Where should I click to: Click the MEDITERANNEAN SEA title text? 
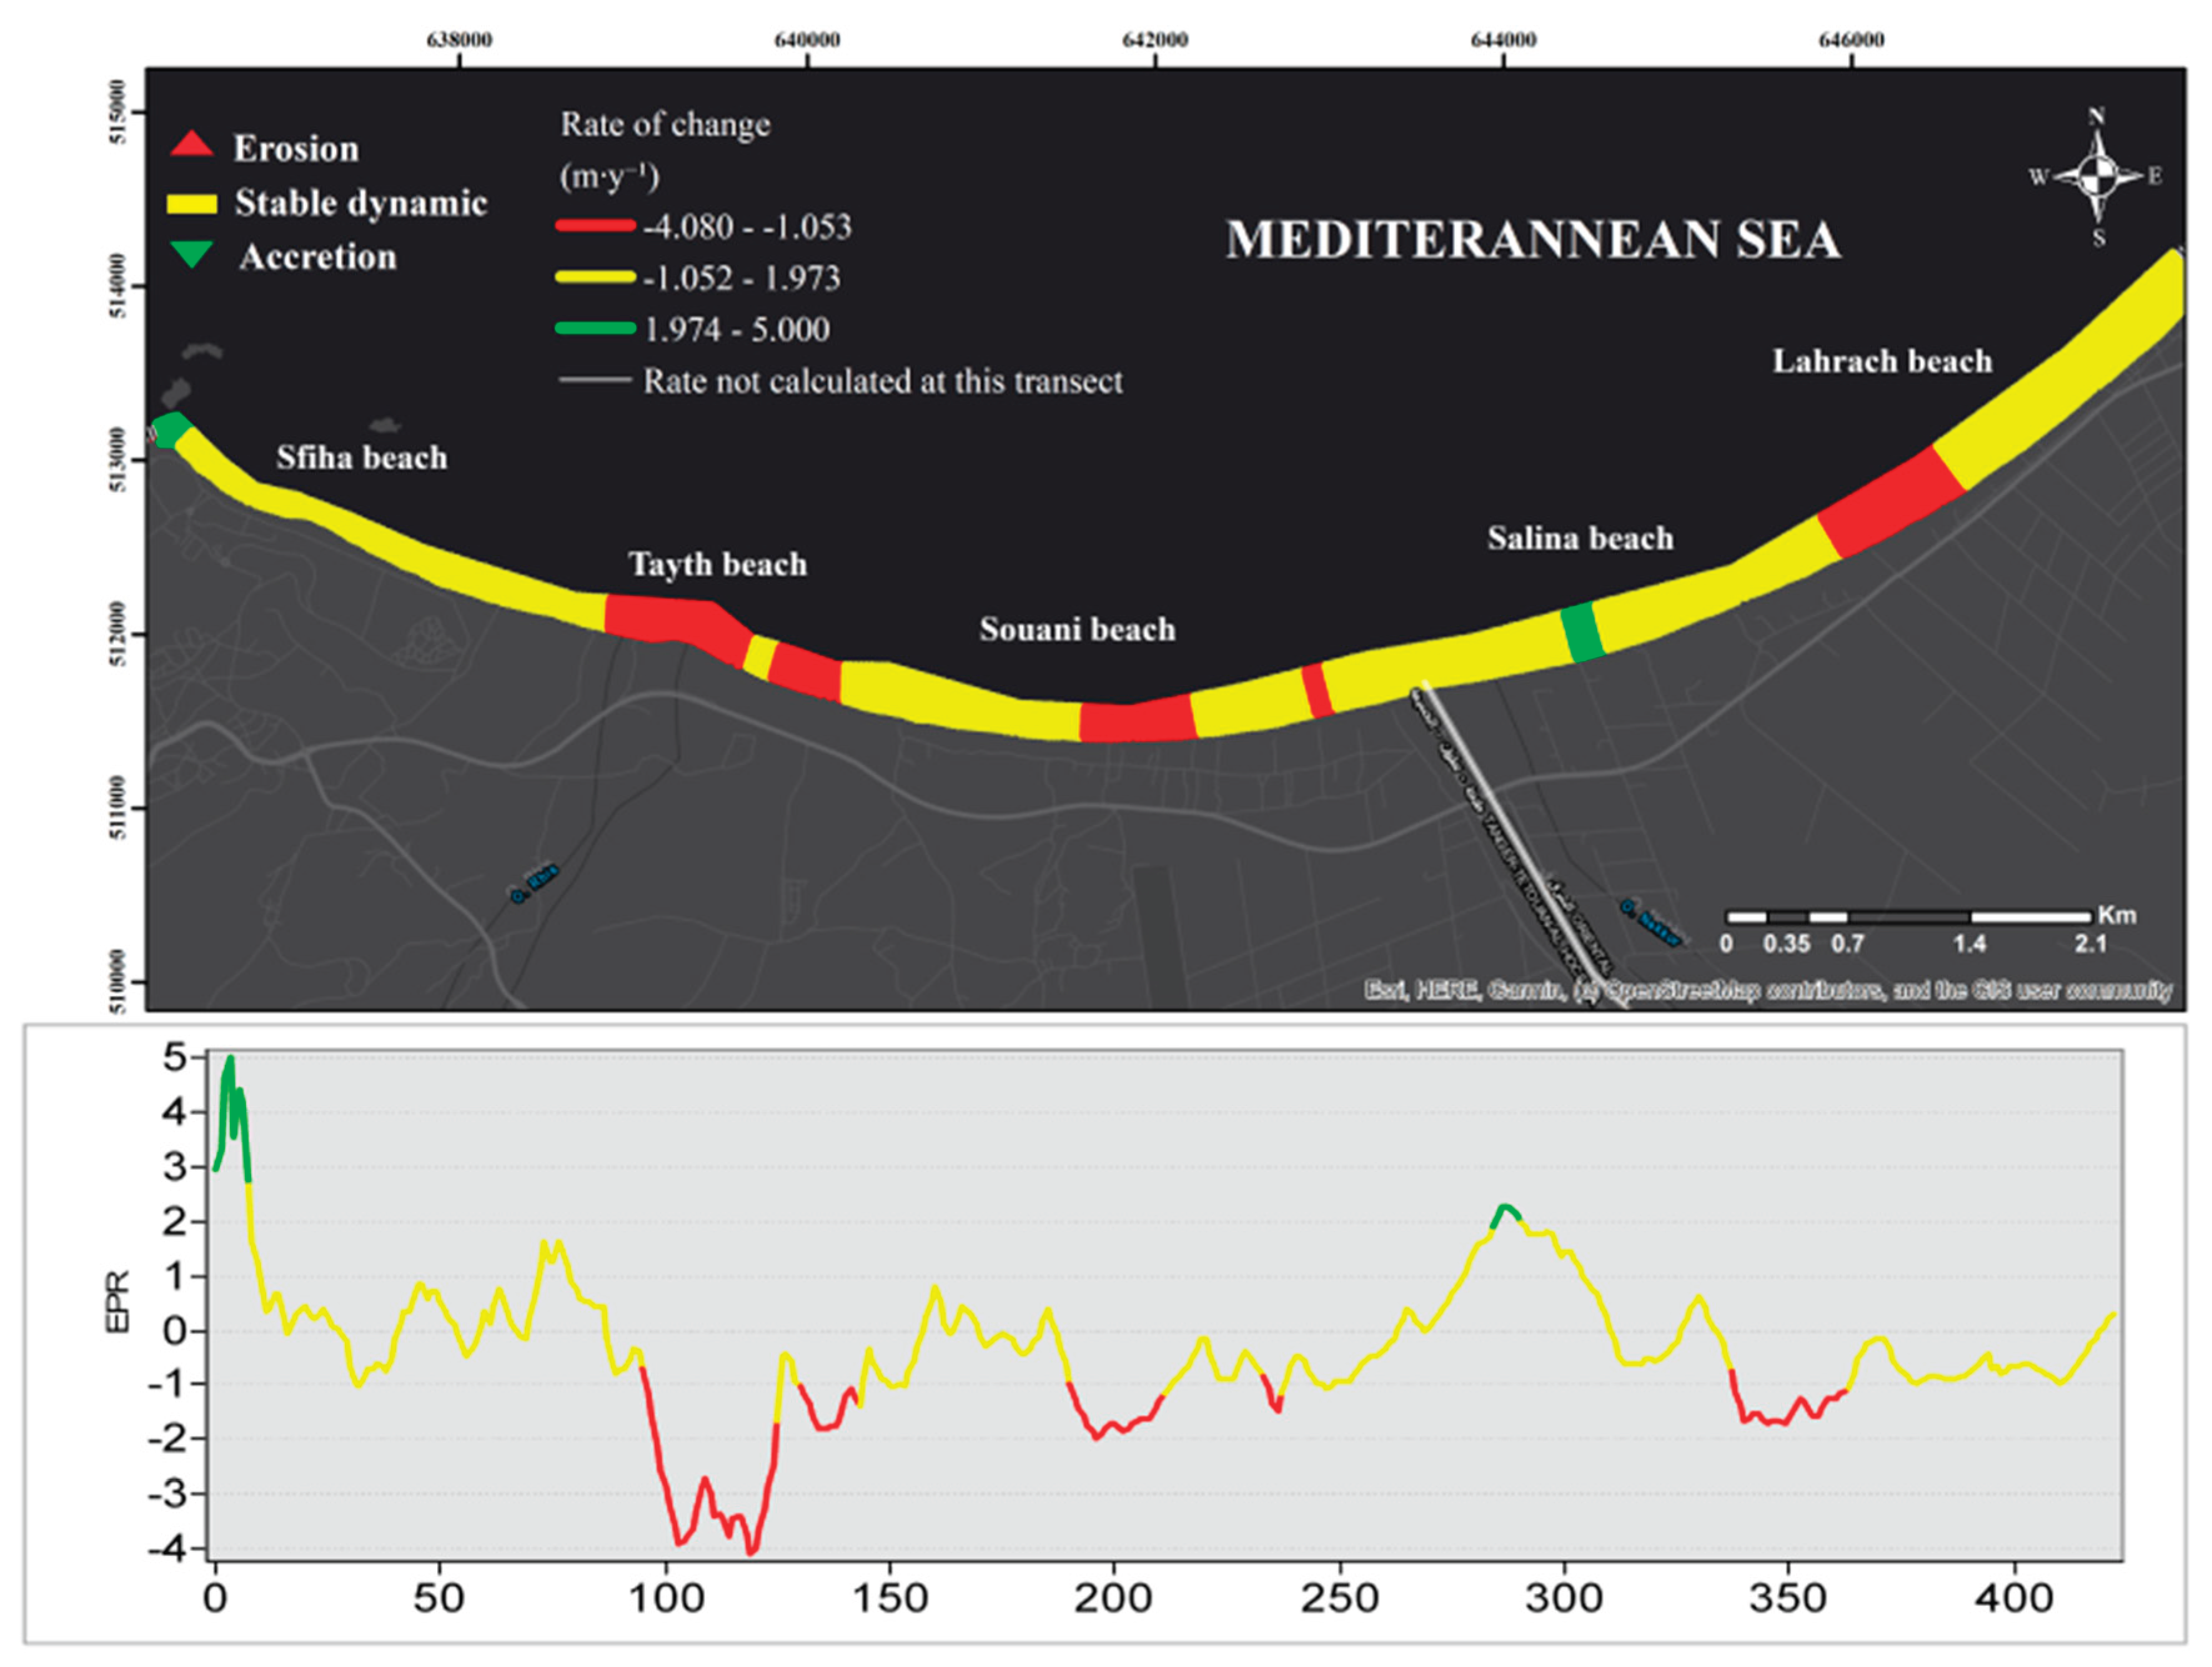pos(1533,240)
